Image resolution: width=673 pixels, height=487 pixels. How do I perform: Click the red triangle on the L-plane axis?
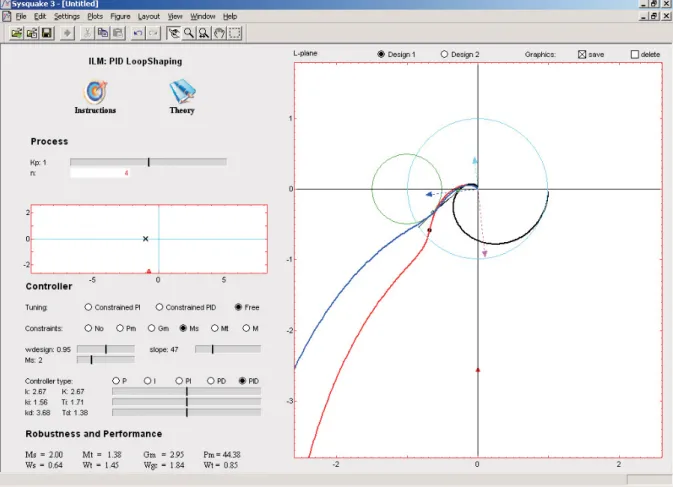click(478, 369)
